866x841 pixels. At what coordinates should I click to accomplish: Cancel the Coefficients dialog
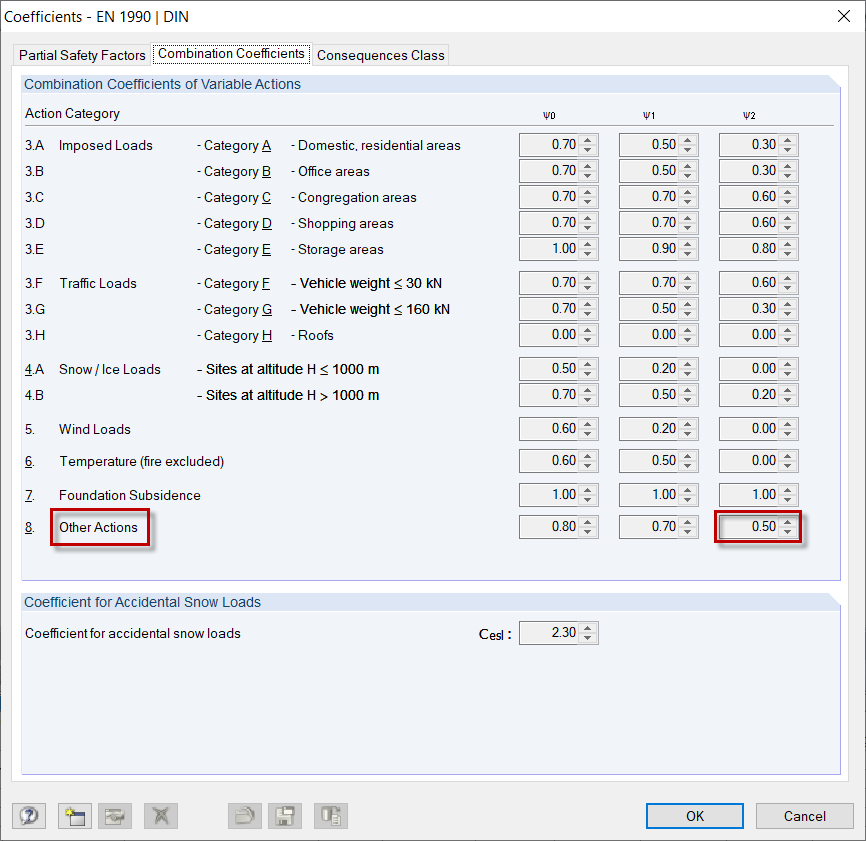[x=804, y=816]
